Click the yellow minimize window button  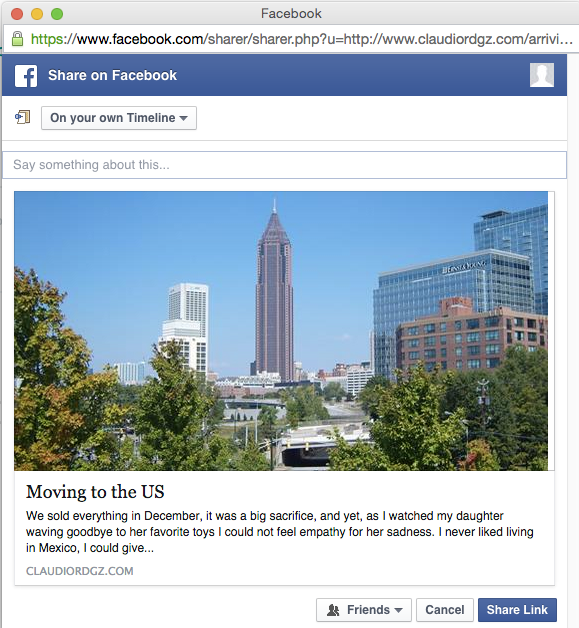pos(37,14)
